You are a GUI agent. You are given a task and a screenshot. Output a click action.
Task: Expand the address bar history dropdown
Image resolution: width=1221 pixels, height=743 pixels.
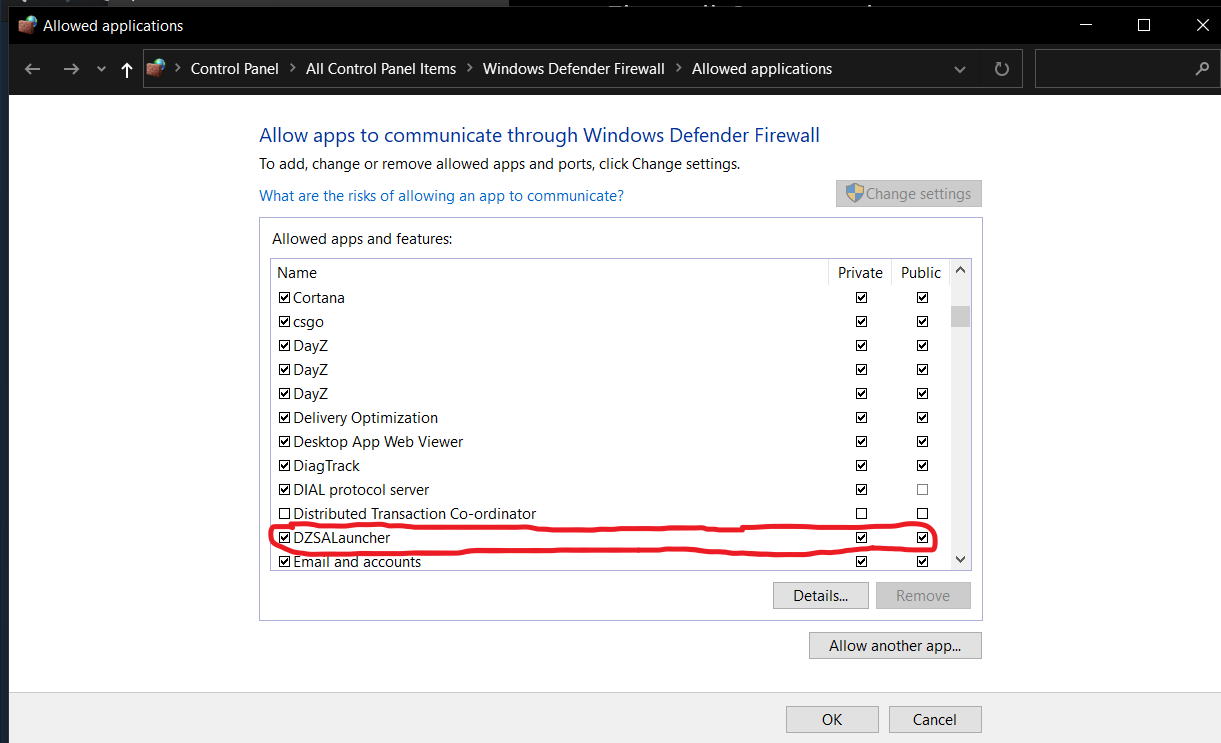coord(960,69)
